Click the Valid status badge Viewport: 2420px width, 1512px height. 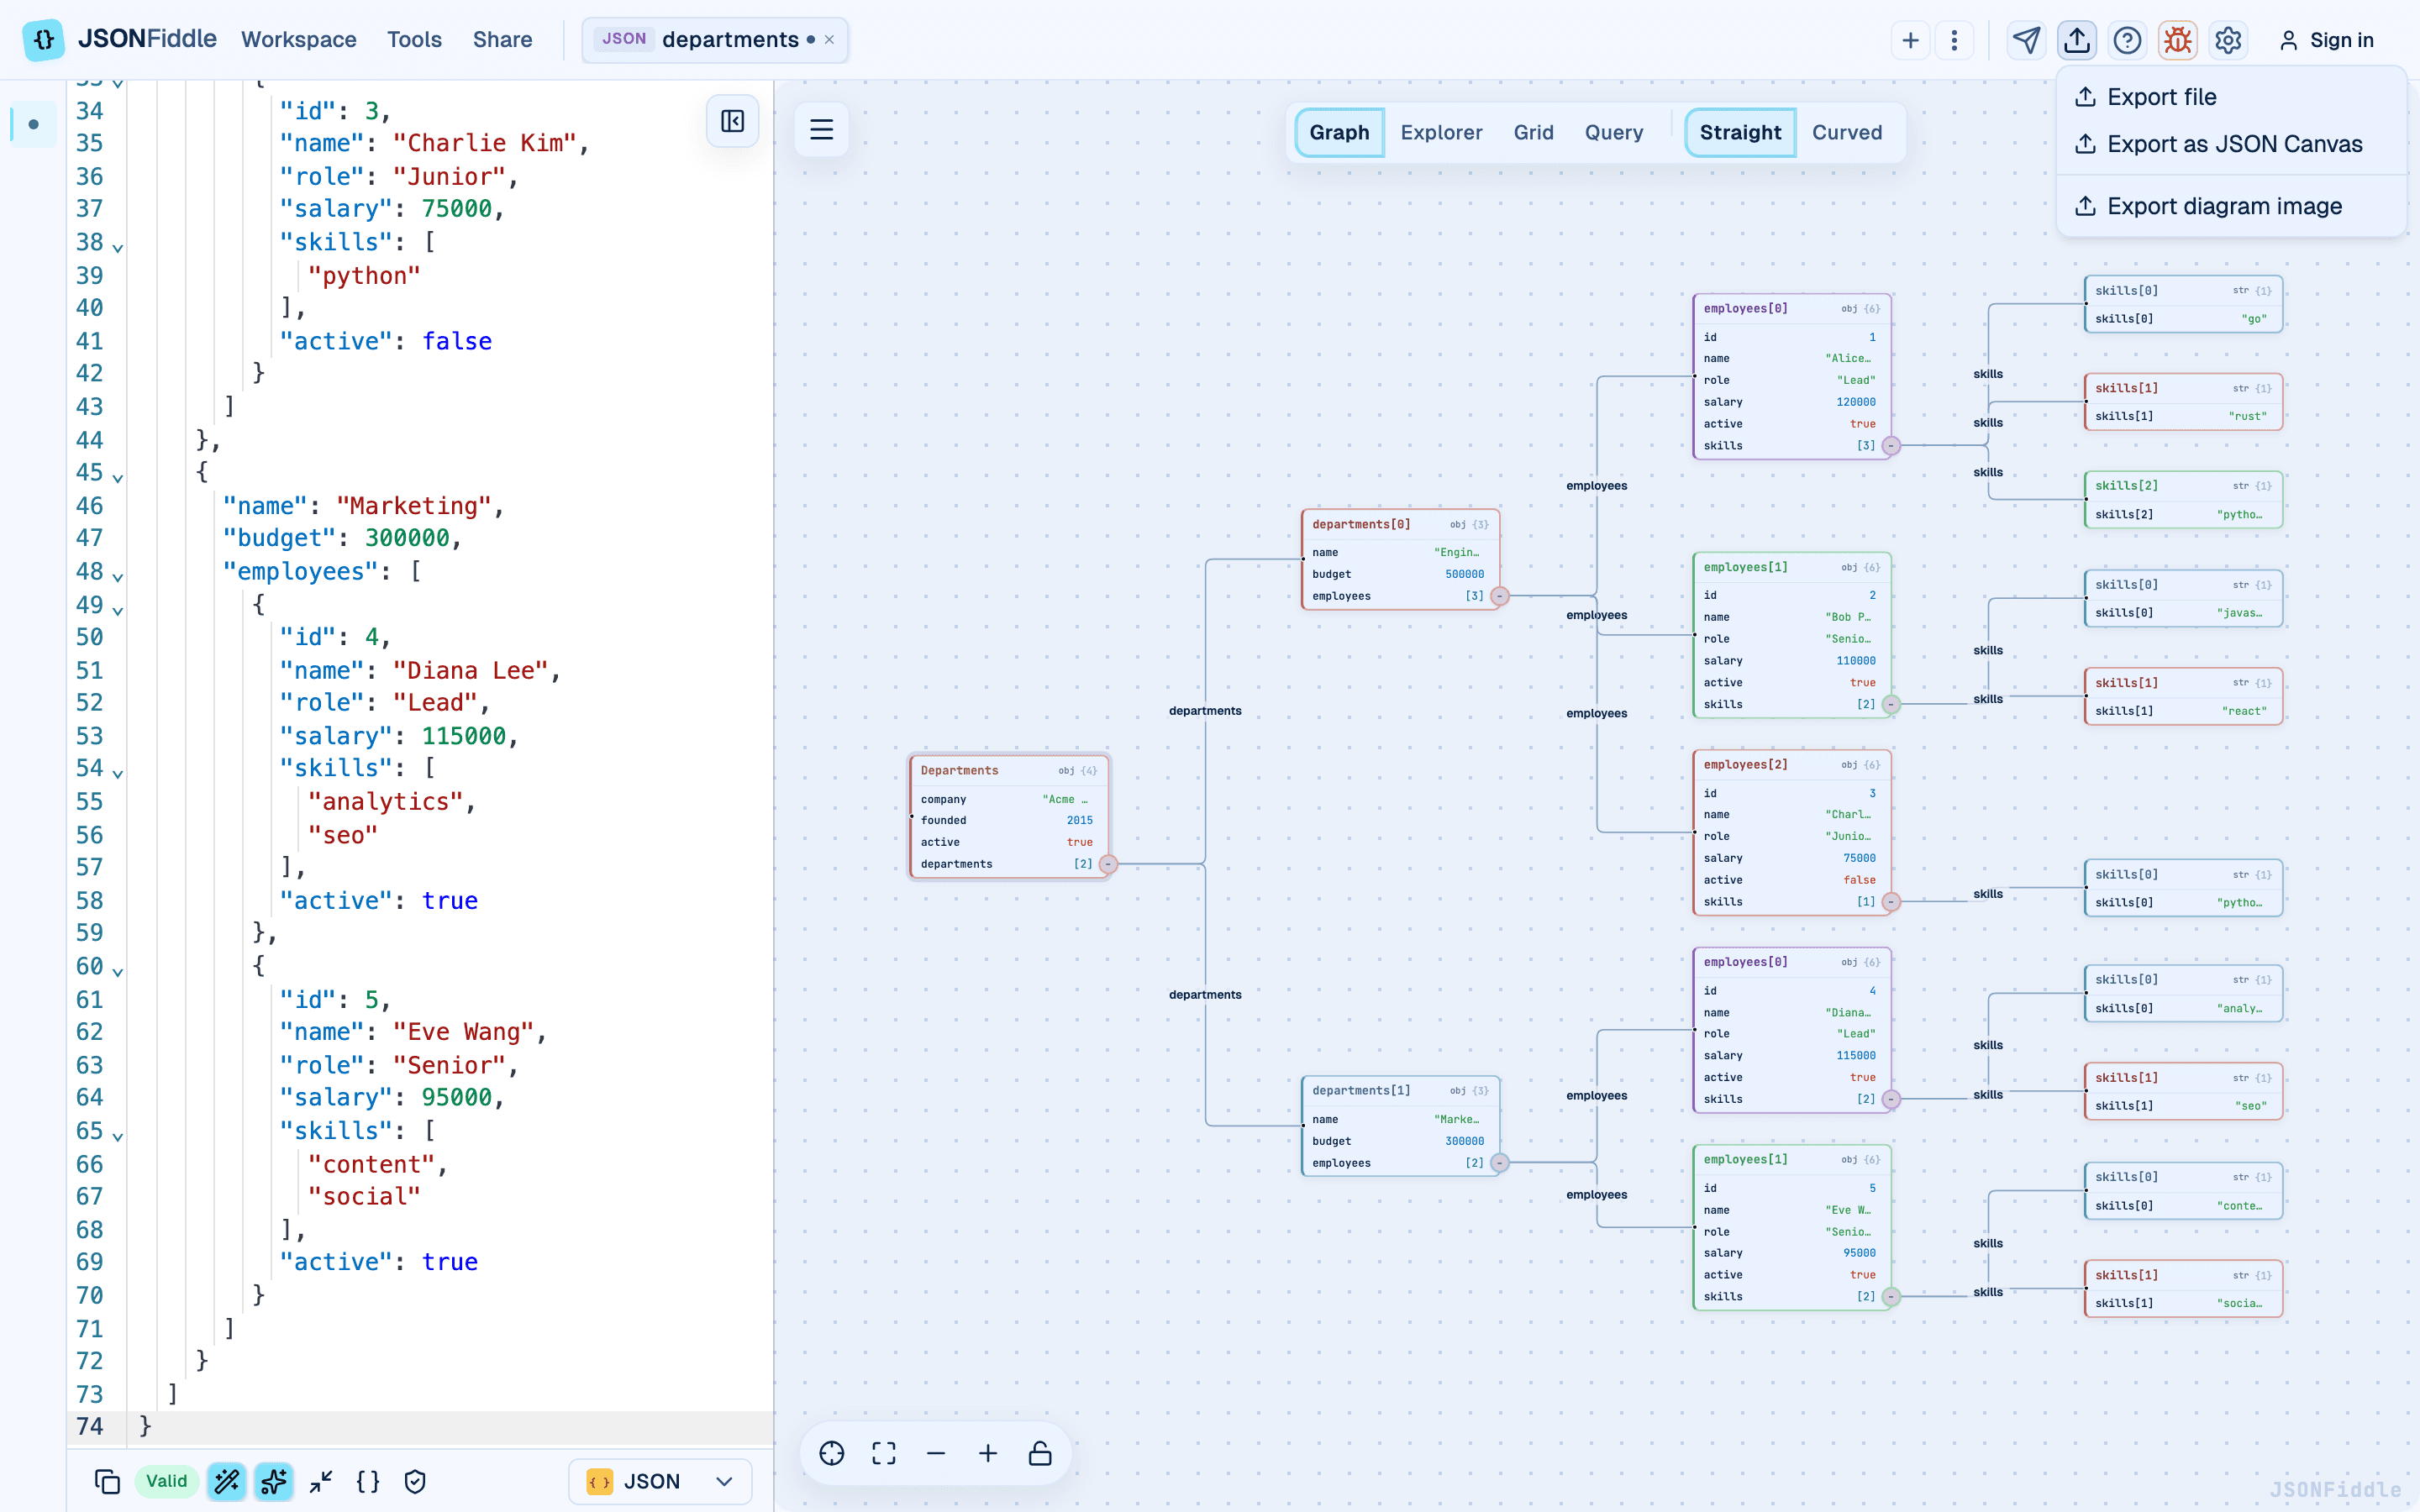pyautogui.click(x=166, y=1481)
